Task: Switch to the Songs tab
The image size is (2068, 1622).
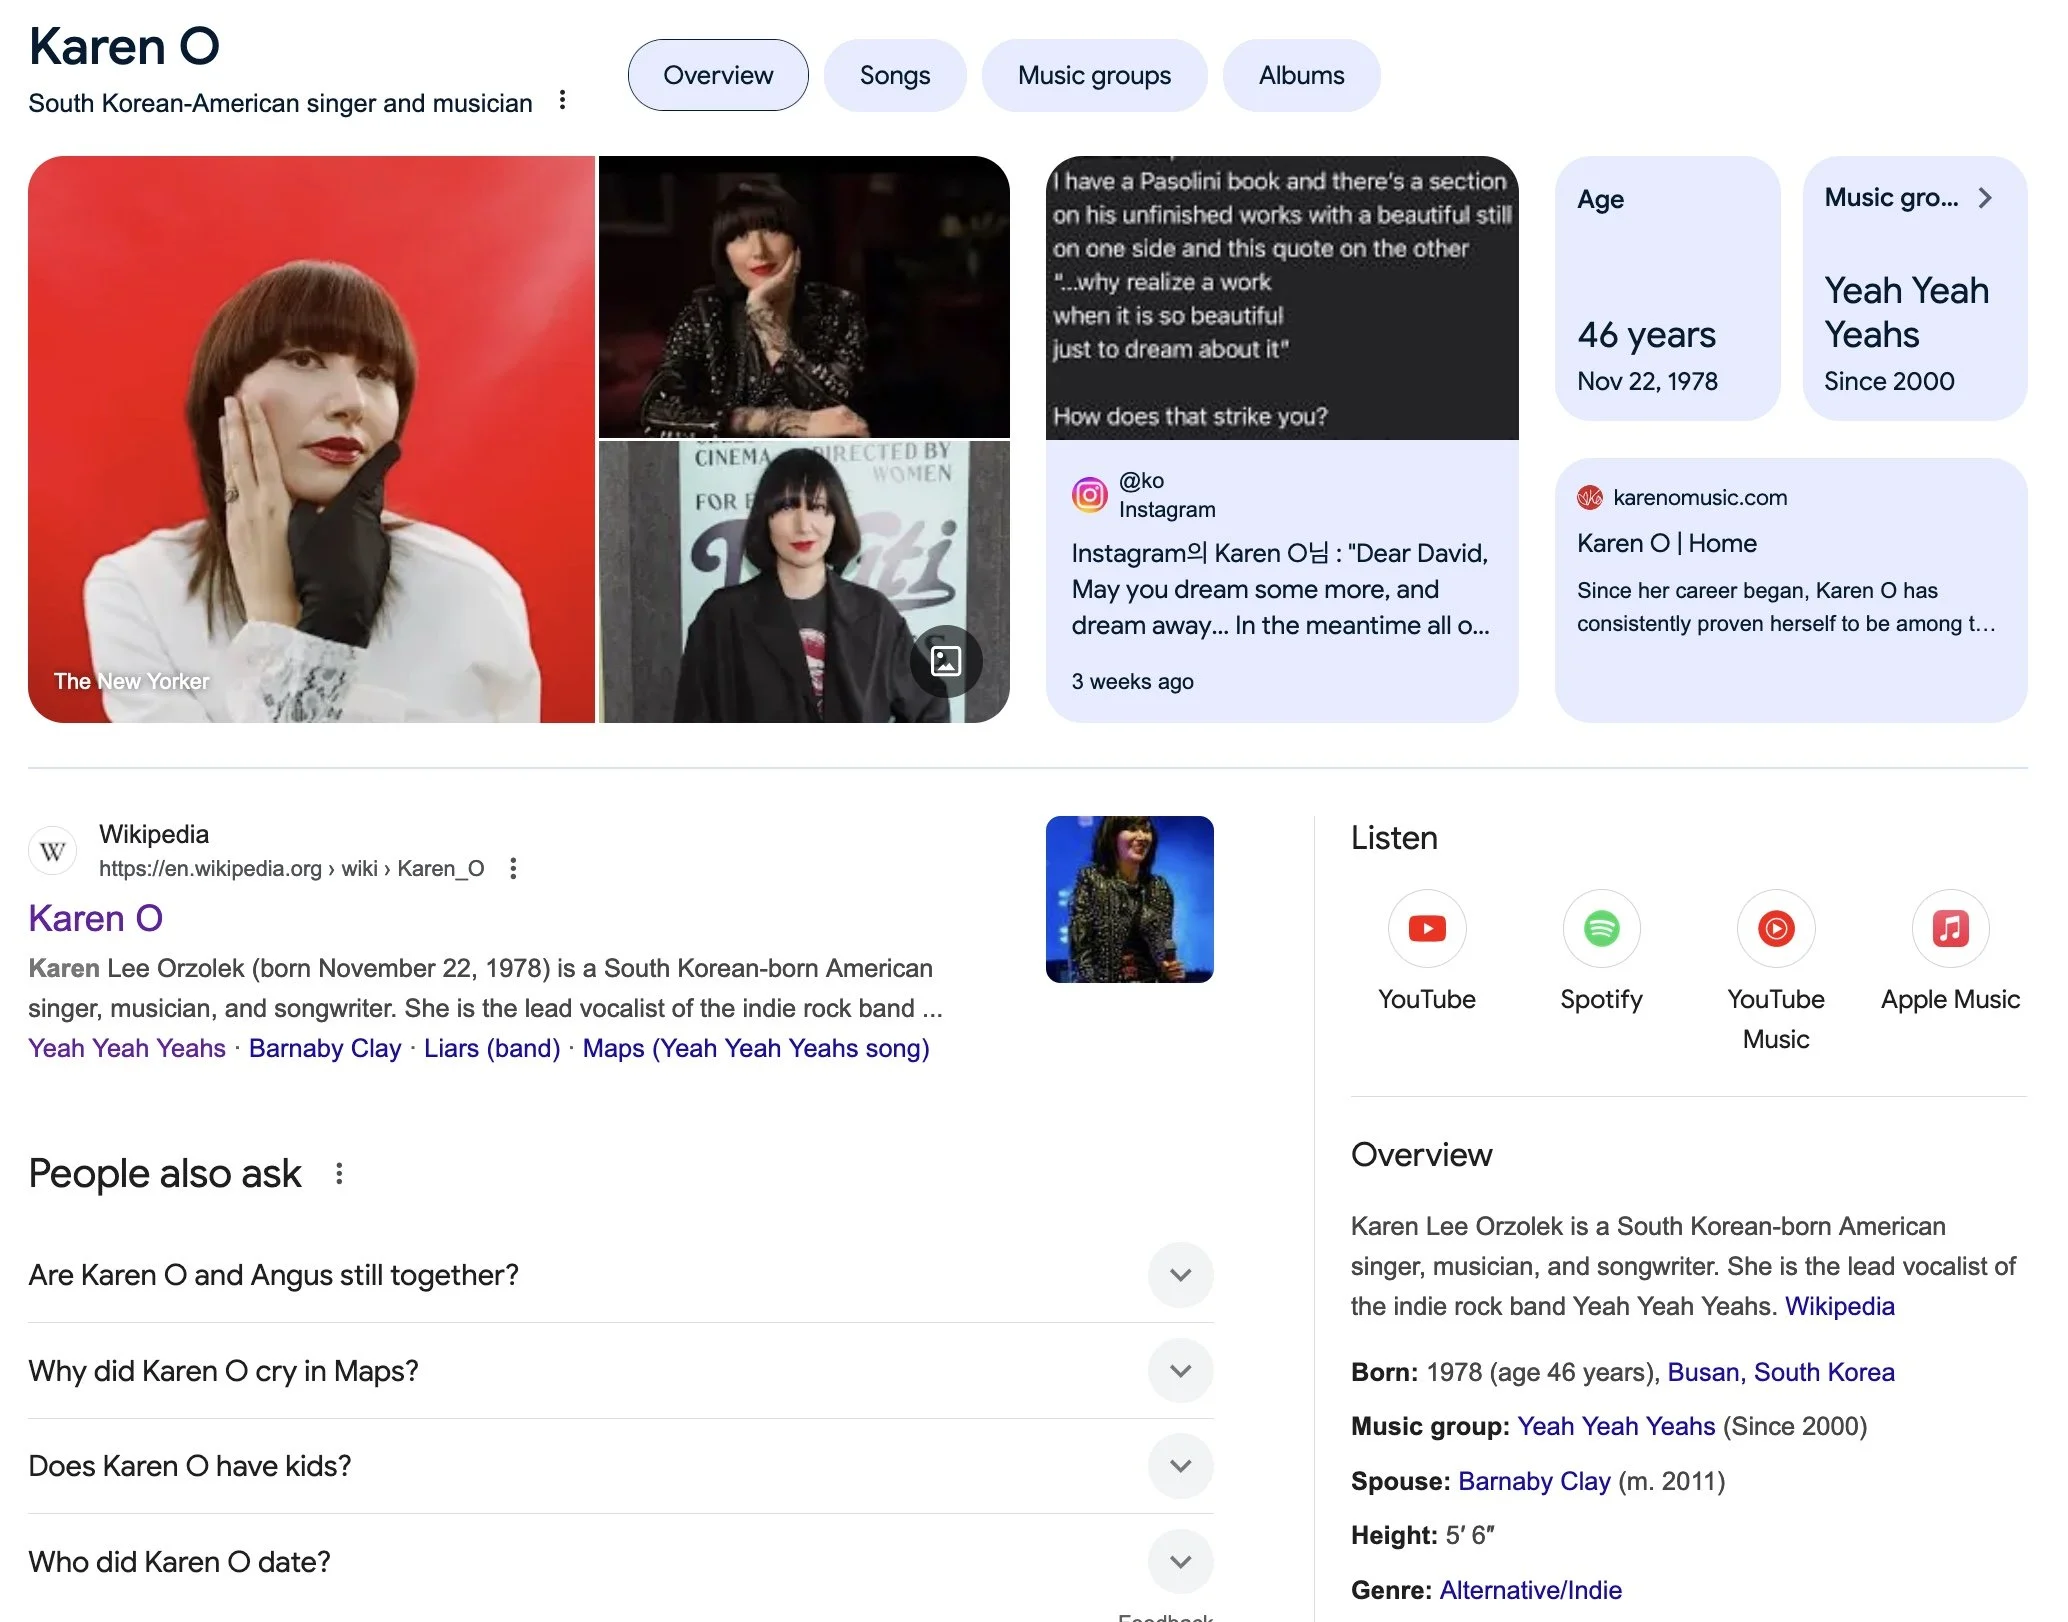Action: 894,75
